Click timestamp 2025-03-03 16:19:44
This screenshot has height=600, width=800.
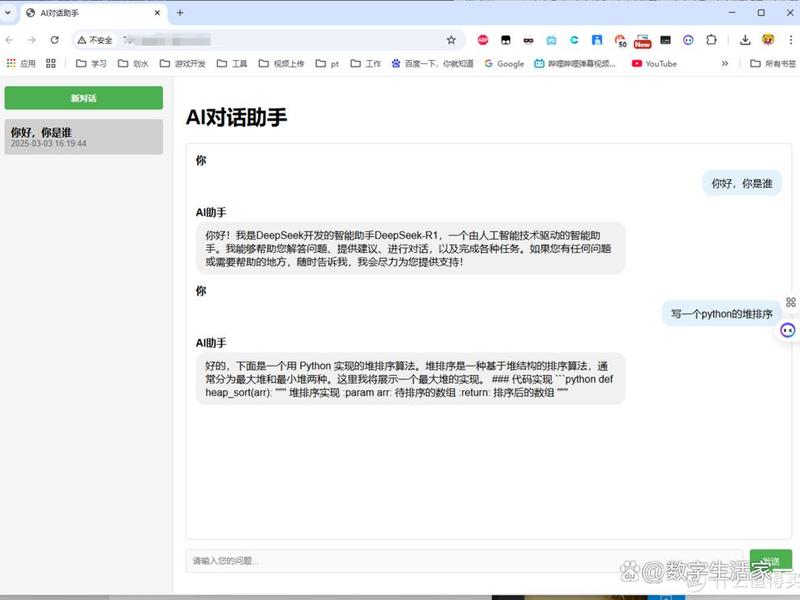click(48, 143)
